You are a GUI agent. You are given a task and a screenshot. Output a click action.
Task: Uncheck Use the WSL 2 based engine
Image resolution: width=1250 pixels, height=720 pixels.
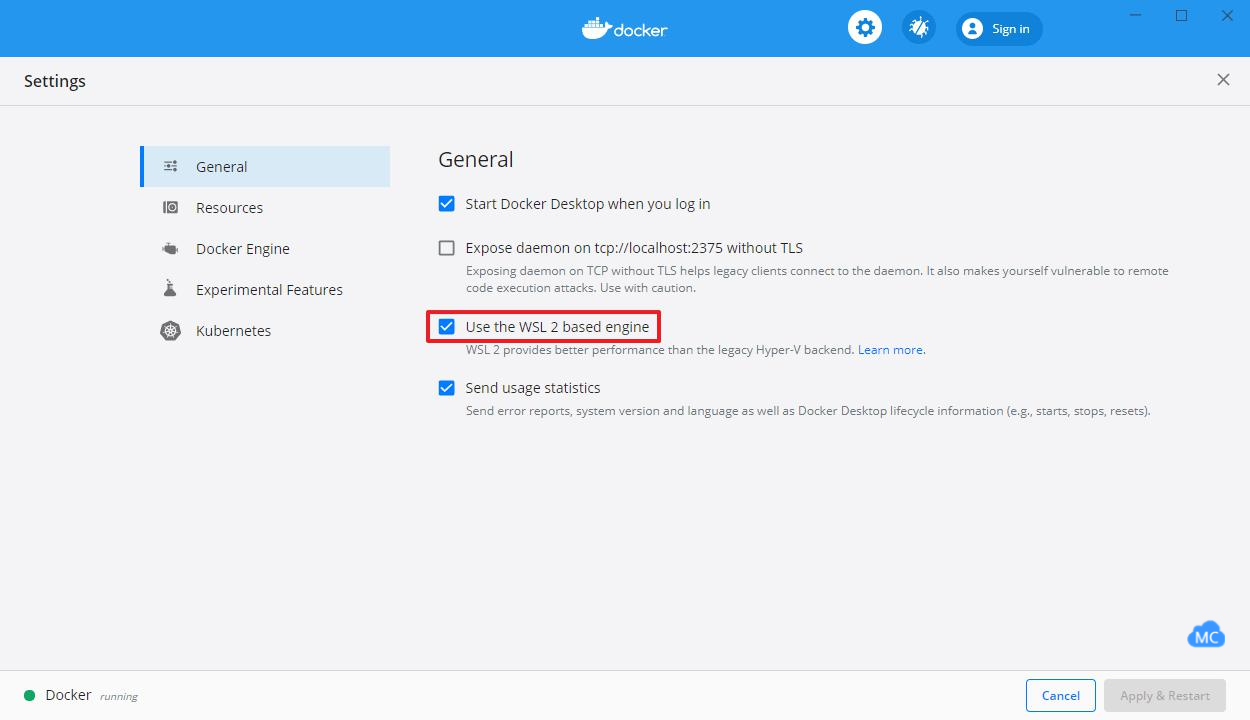[x=447, y=327]
